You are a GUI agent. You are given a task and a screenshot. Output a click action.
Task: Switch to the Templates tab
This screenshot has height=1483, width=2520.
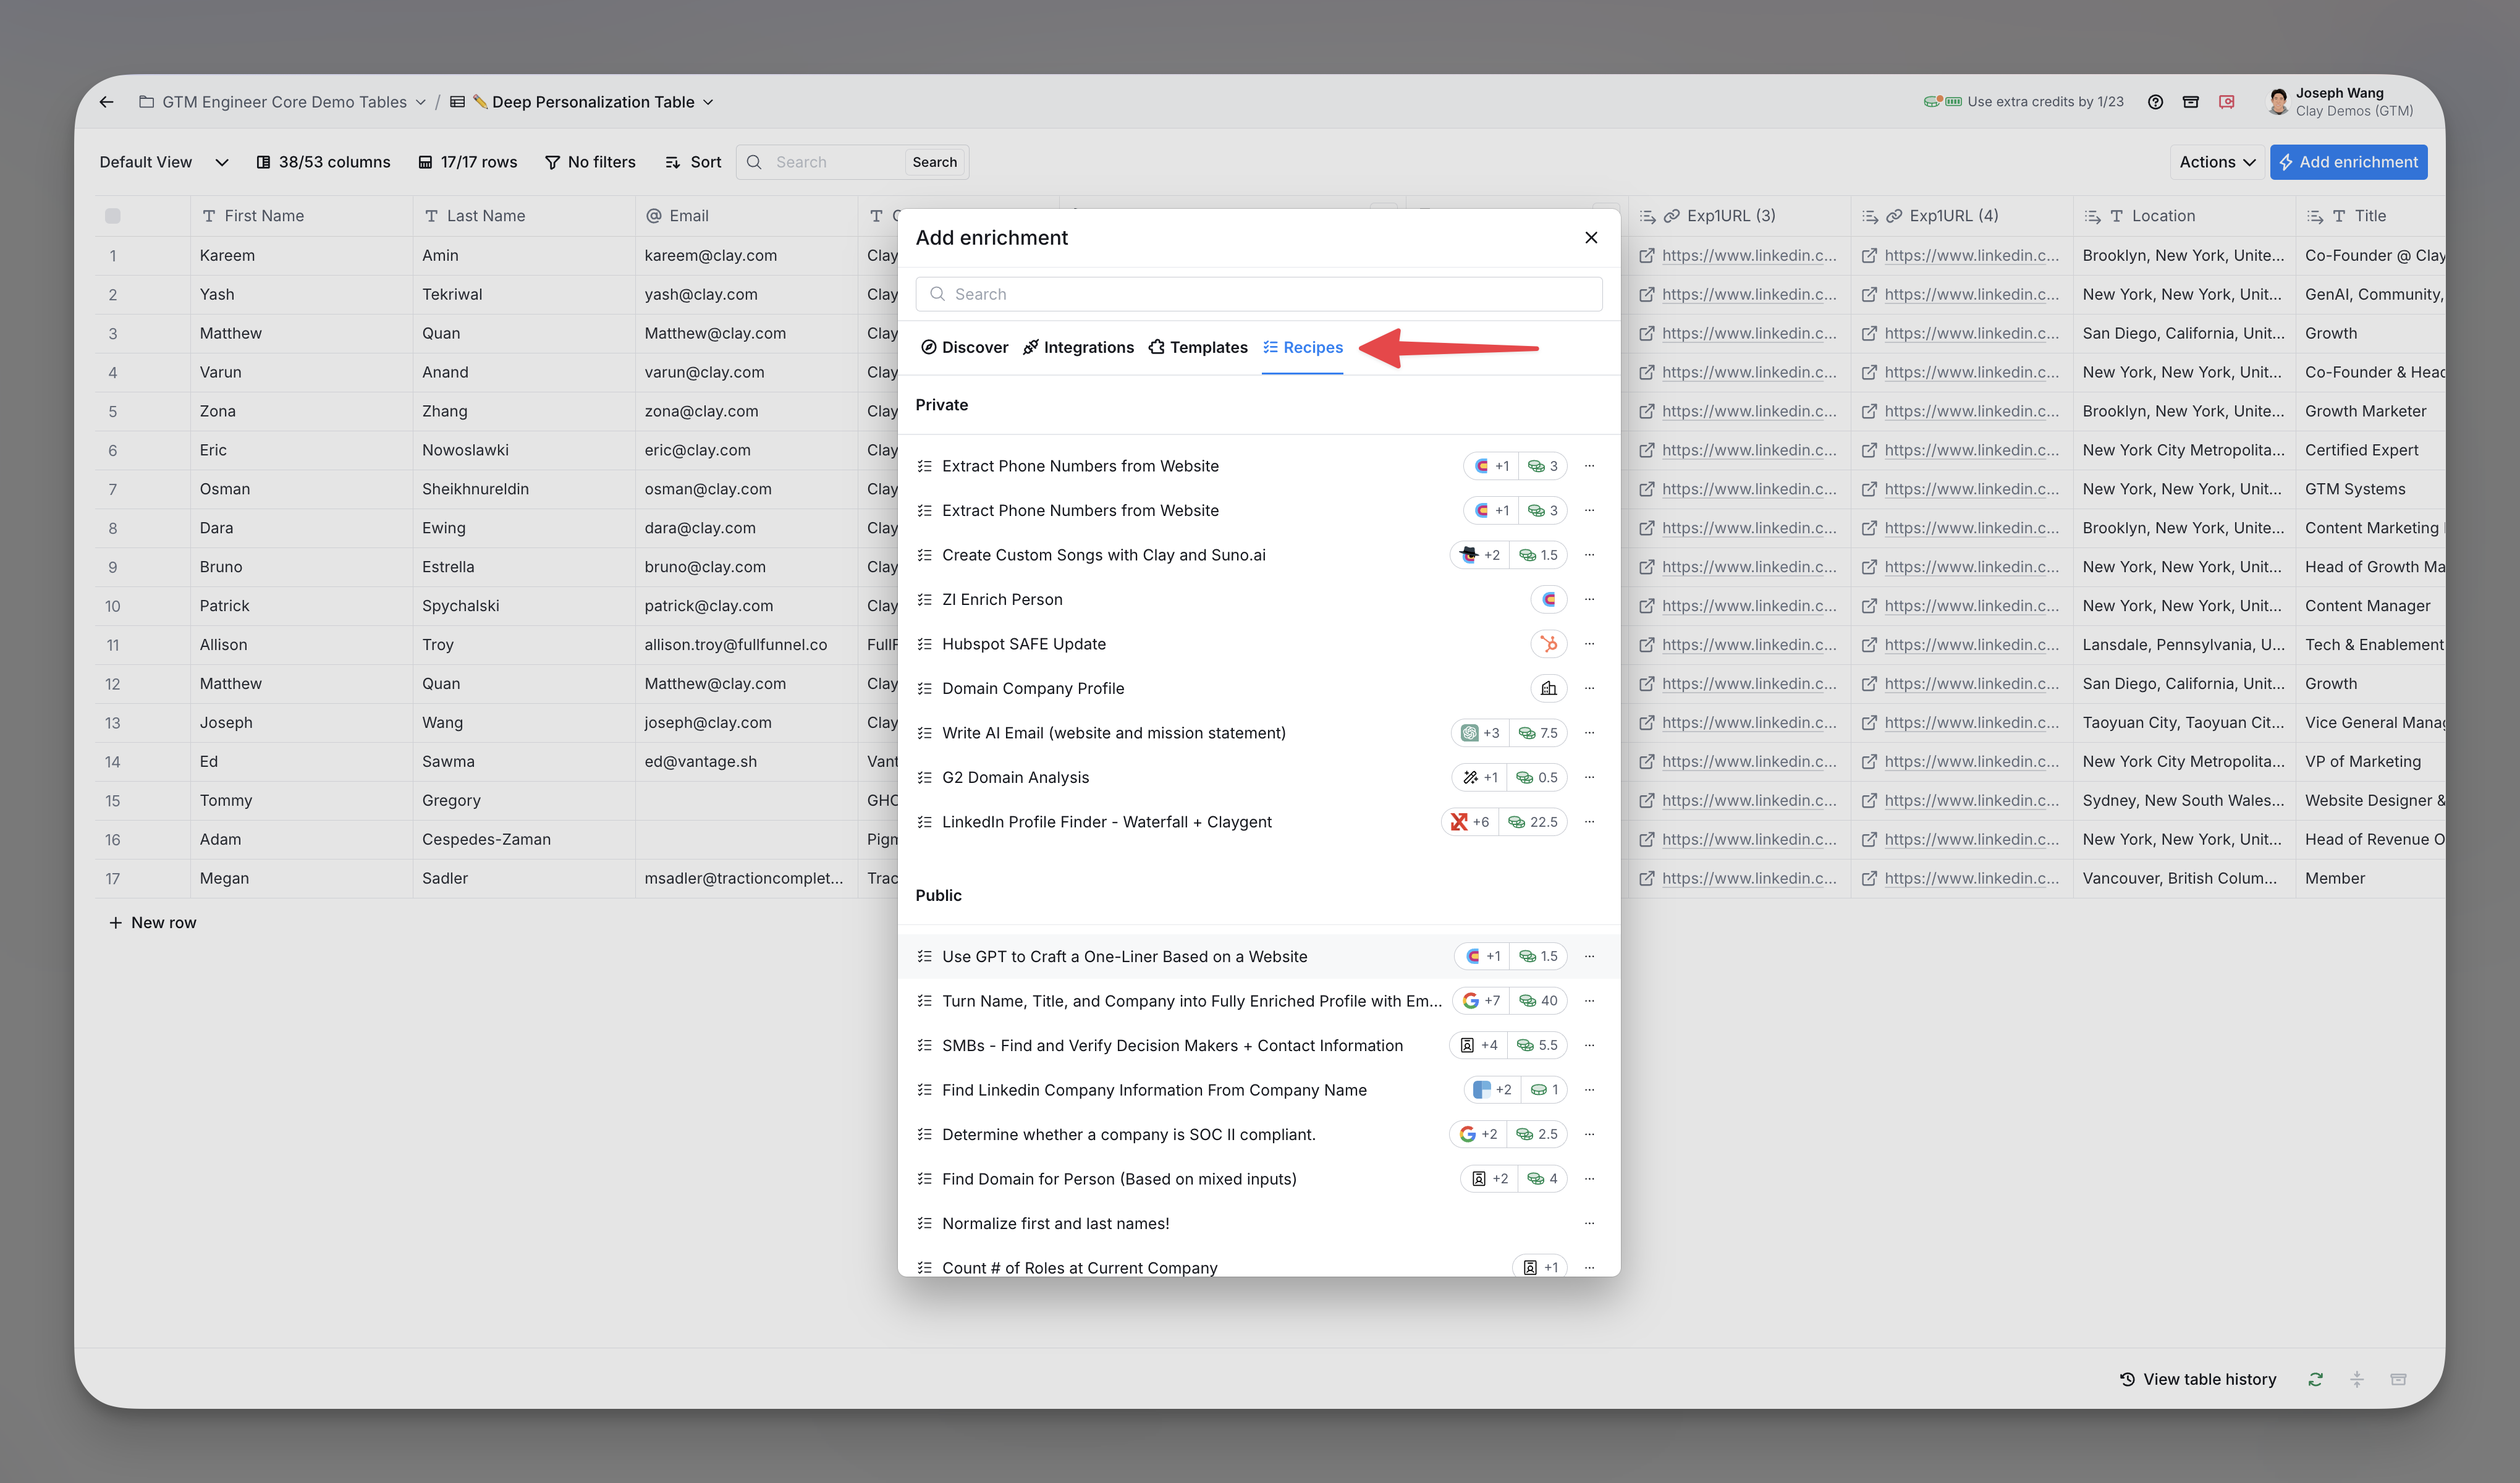coord(1198,347)
